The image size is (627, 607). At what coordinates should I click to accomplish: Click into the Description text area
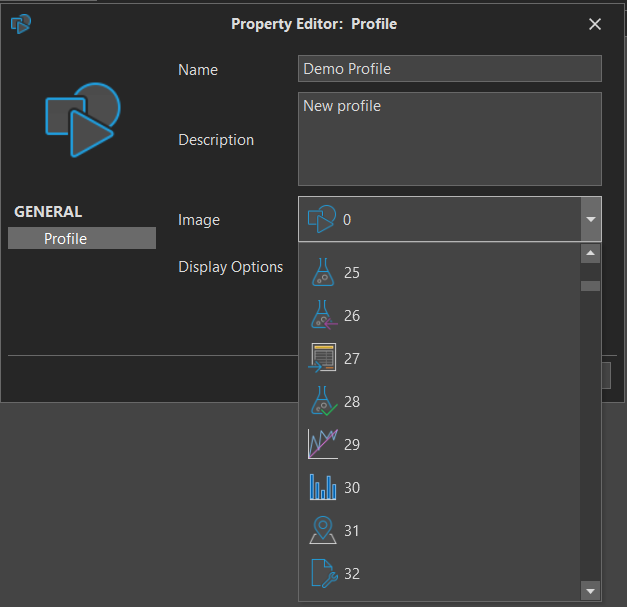tap(450, 139)
